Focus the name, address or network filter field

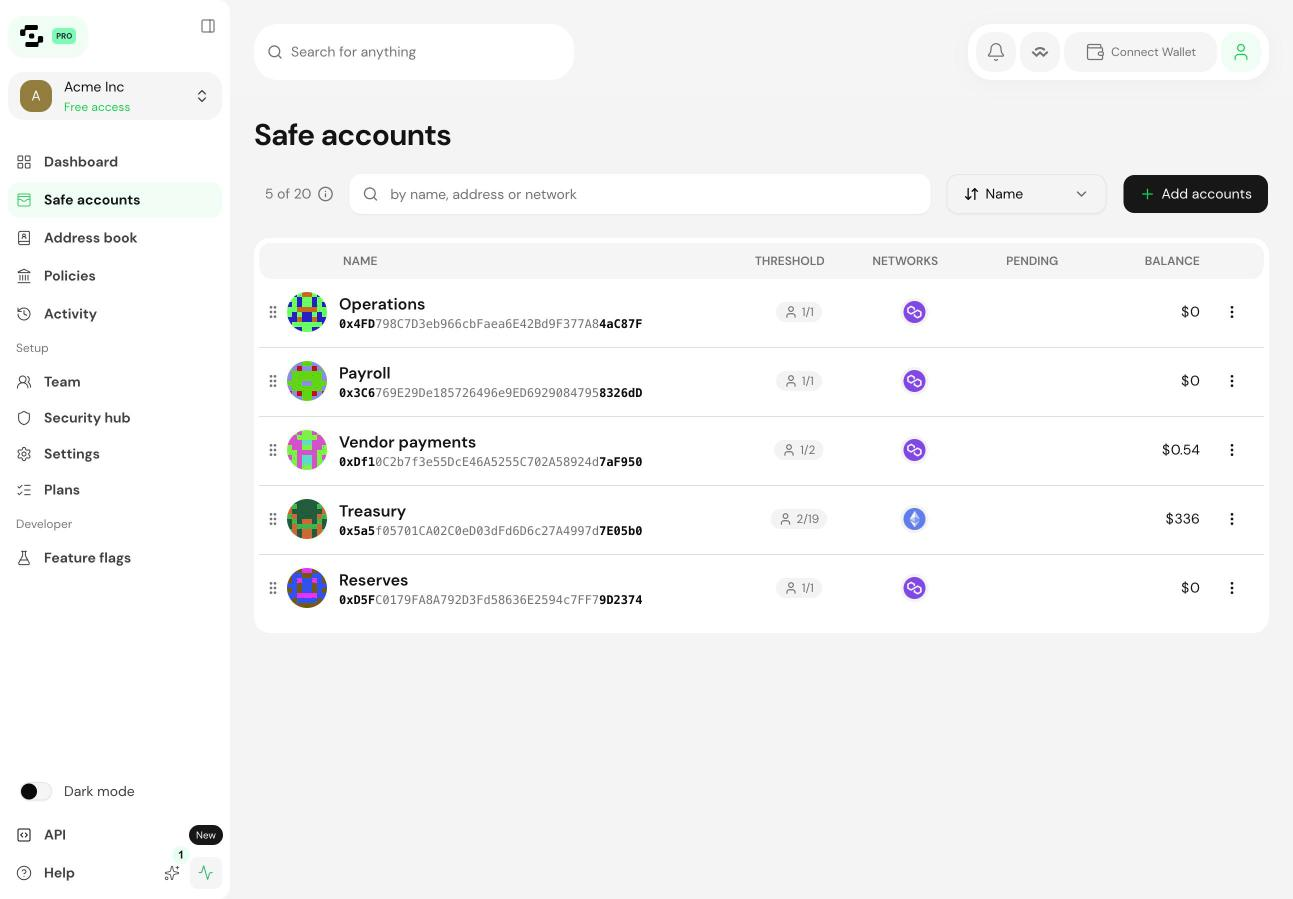640,194
